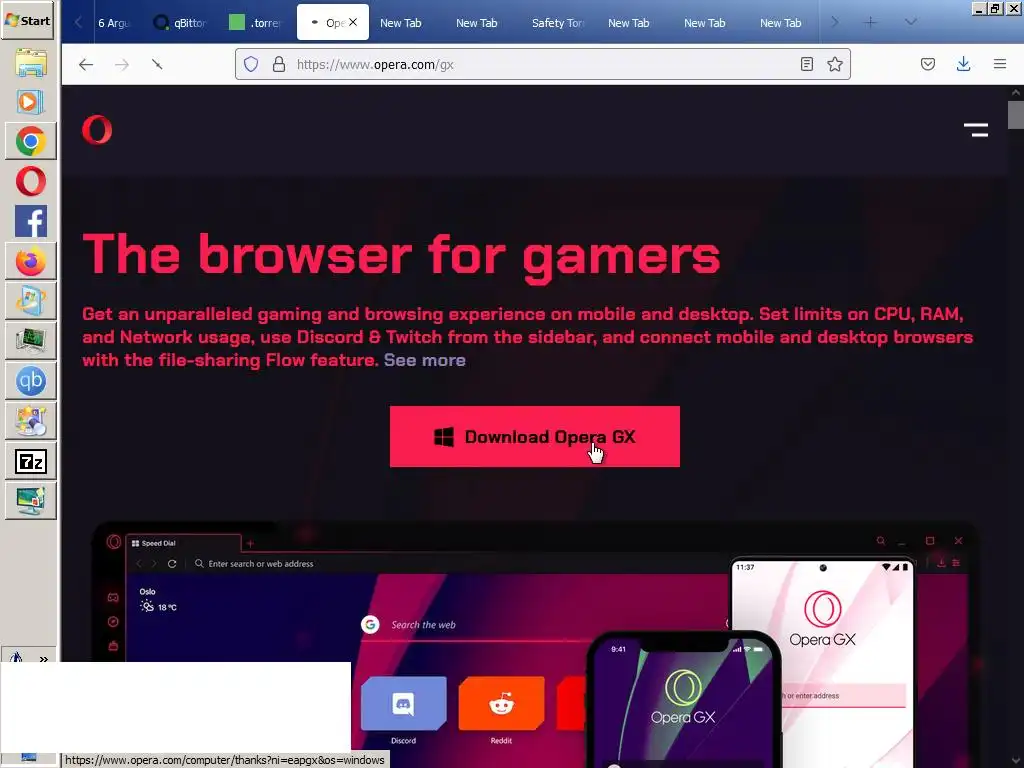This screenshot has height=768, width=1024.
Task: Open tracking protection shield icon
Action: click(x=251, y=64)
